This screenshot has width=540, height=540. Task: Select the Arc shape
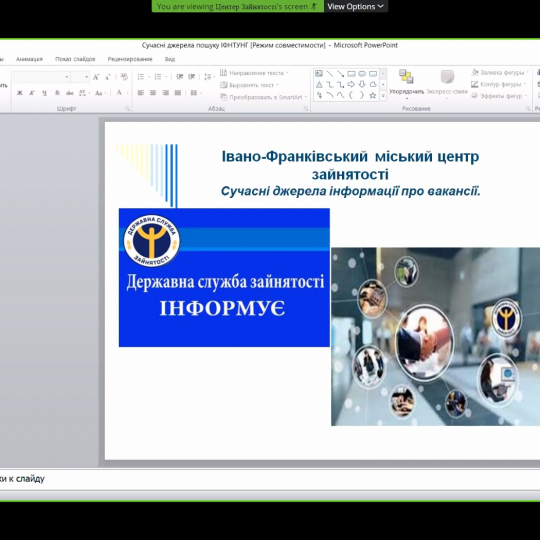330,95
